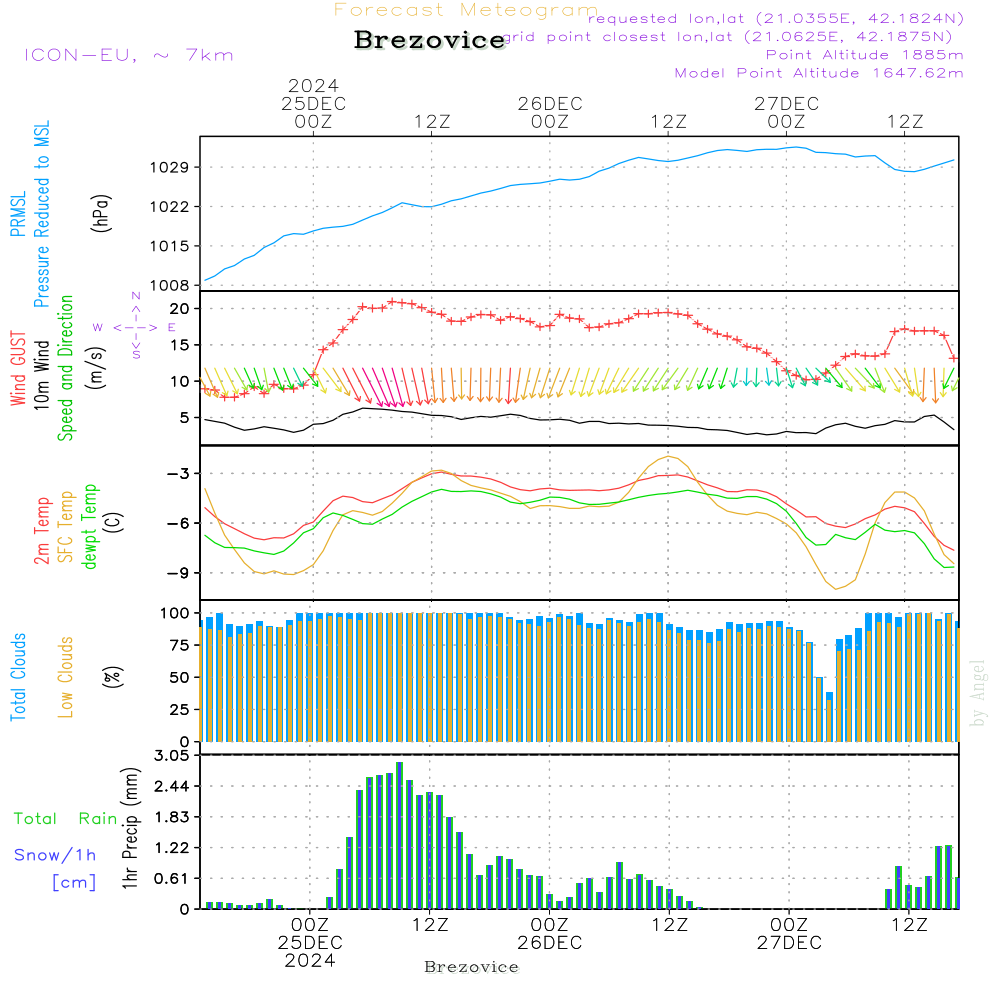
Task: Click the top 25DEC date label
Action: coord(313,104)
